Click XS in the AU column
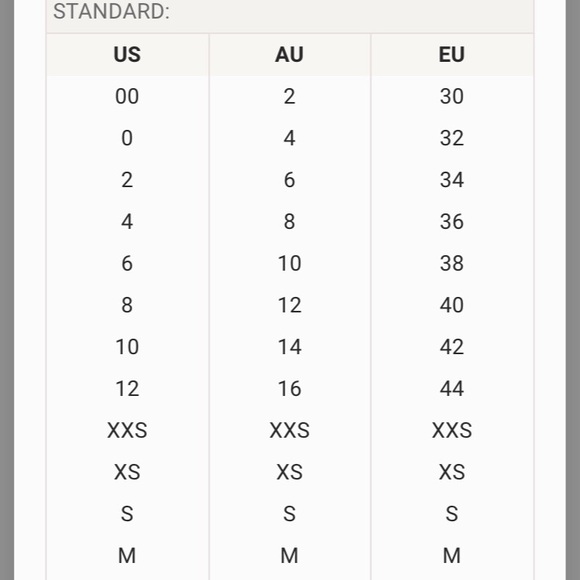 [x=289, y=472]
